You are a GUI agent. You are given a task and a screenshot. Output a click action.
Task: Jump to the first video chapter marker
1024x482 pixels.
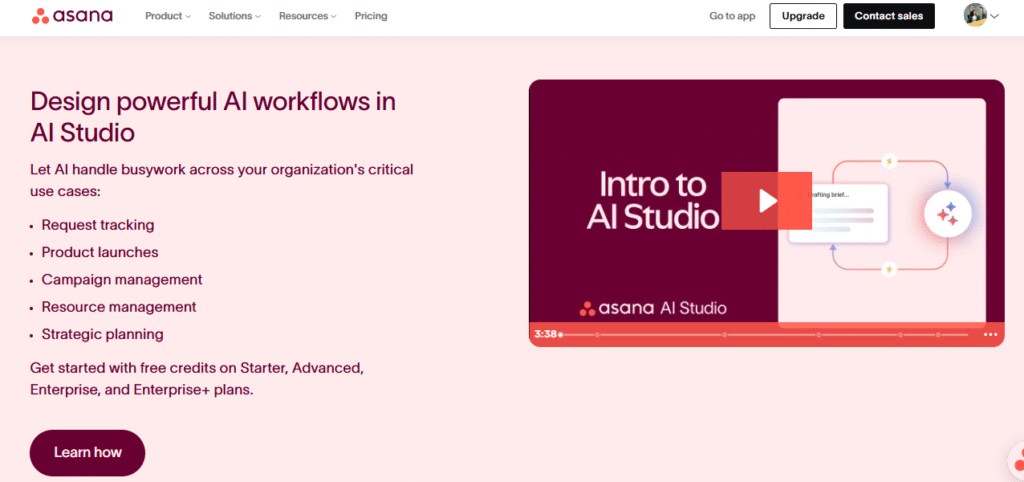point(597,334)
